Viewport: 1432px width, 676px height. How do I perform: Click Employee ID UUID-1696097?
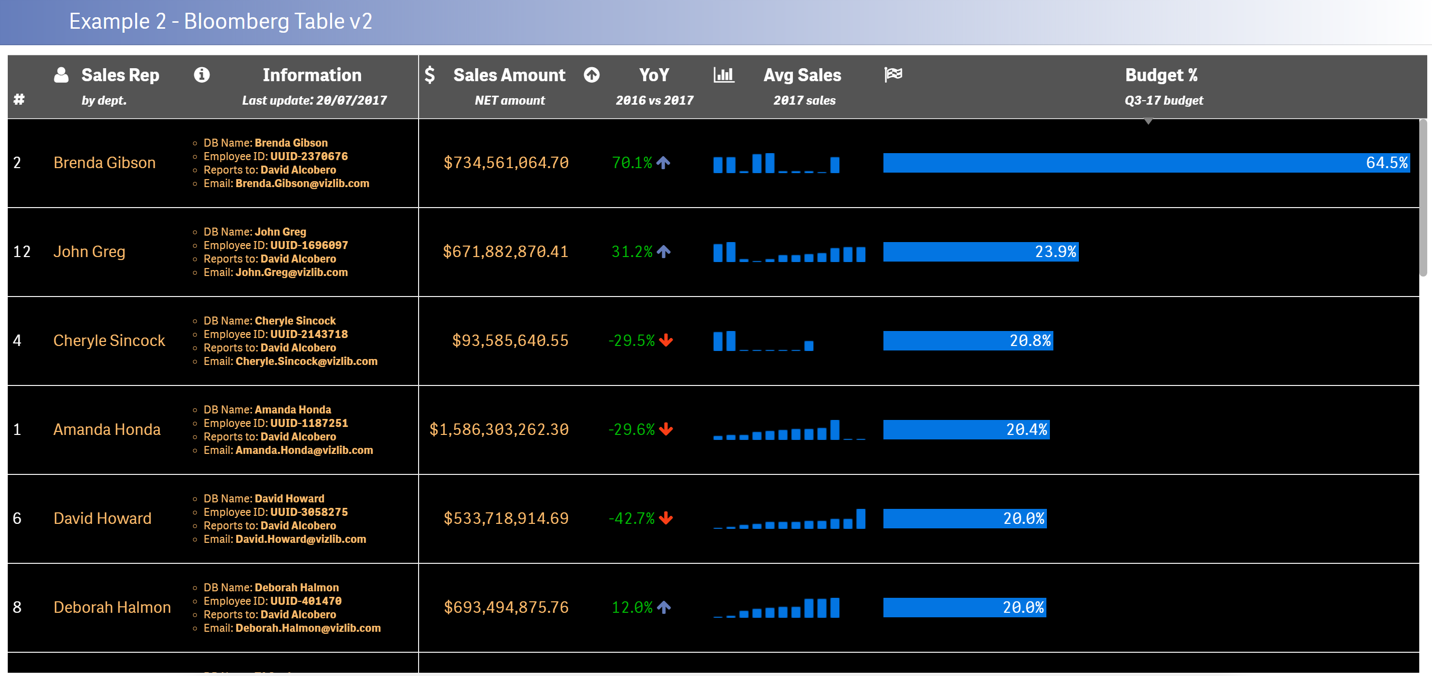click(x=309, y=246)
